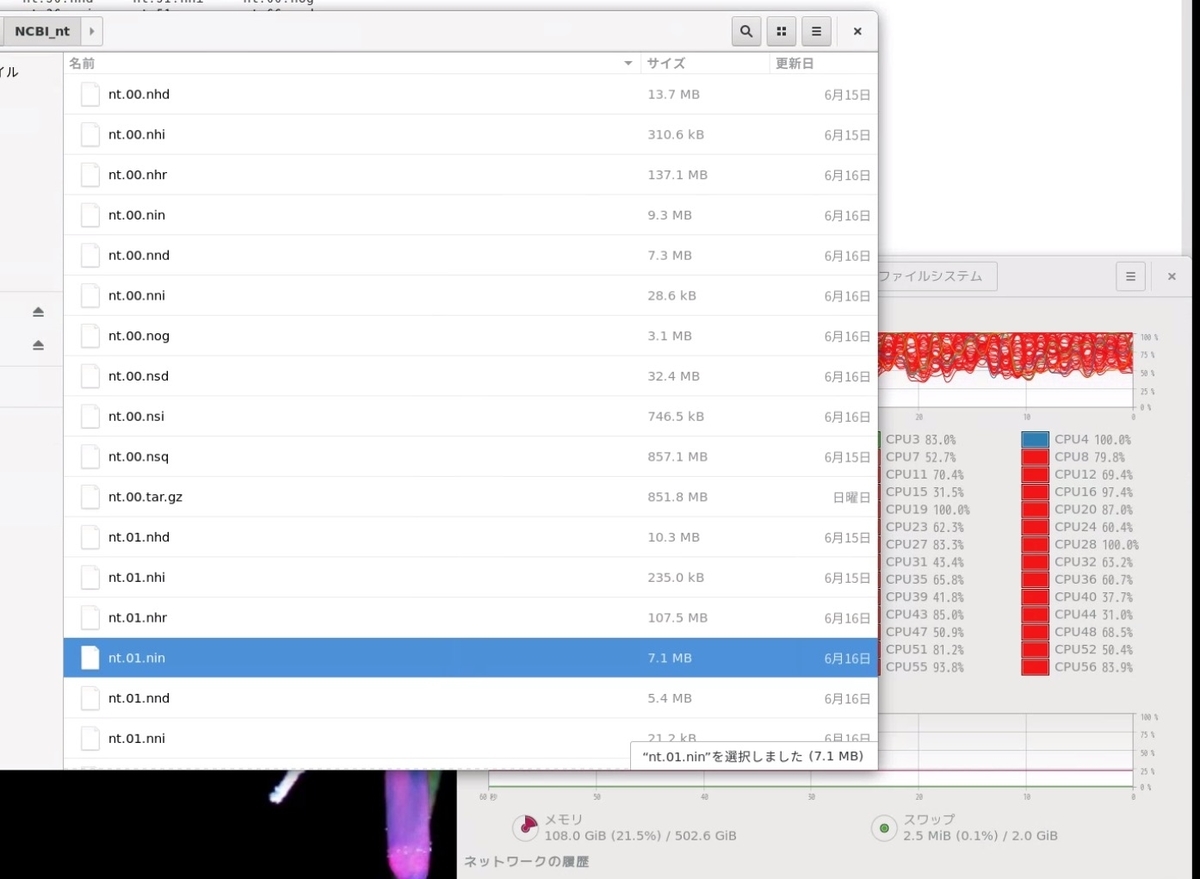Select file icon of nt.01.nnd
The height and width of the screenshot is (879, 1200).
tap(90, 698)
